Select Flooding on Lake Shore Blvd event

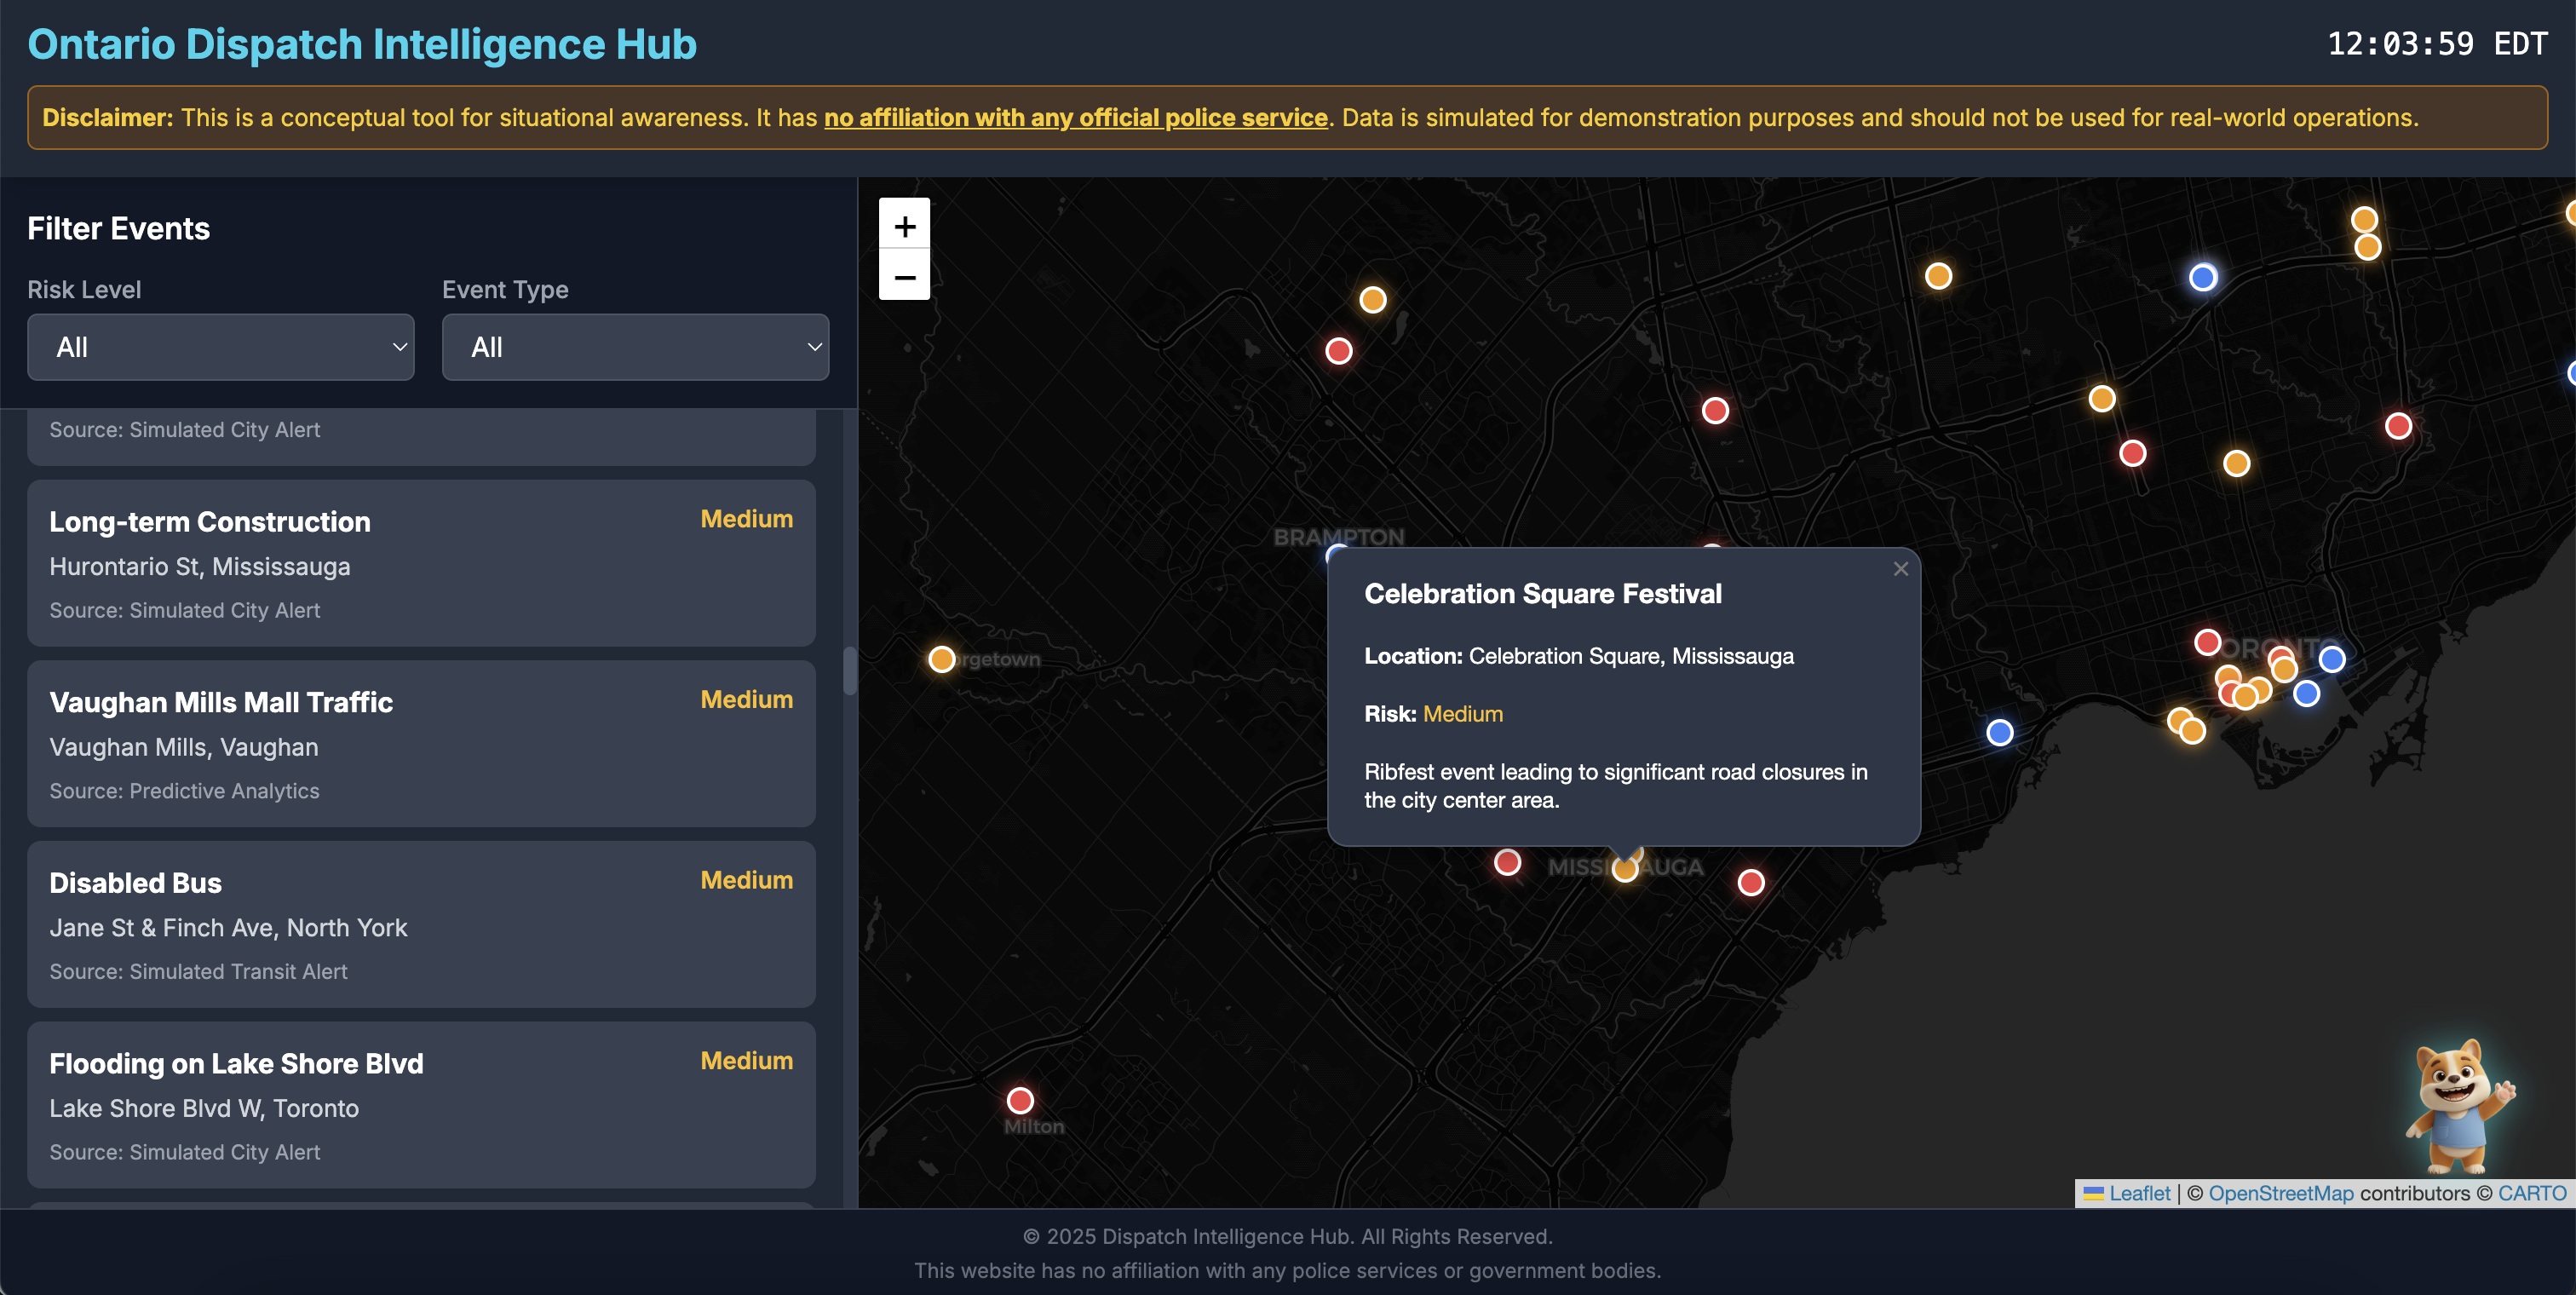(421, 1105)
